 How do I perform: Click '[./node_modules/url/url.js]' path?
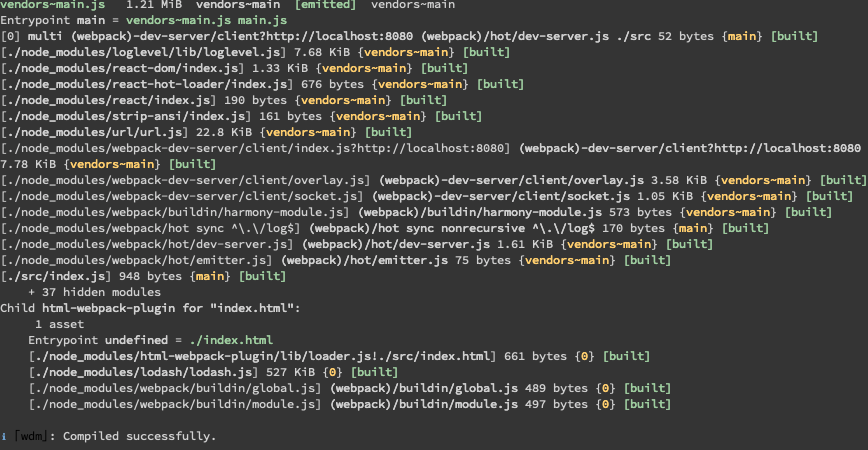point(94,132)
